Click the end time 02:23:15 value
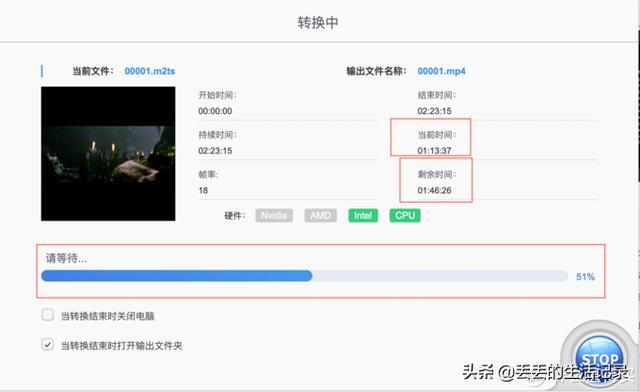Screen dimensions: 640x392 (x=434, y=111)
